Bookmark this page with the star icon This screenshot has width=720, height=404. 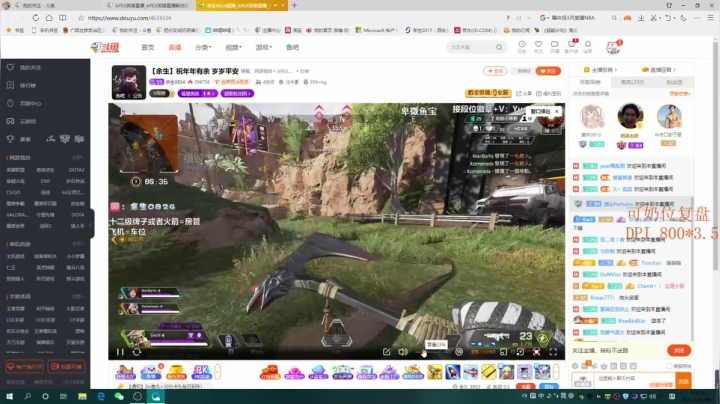pos(81,18)
